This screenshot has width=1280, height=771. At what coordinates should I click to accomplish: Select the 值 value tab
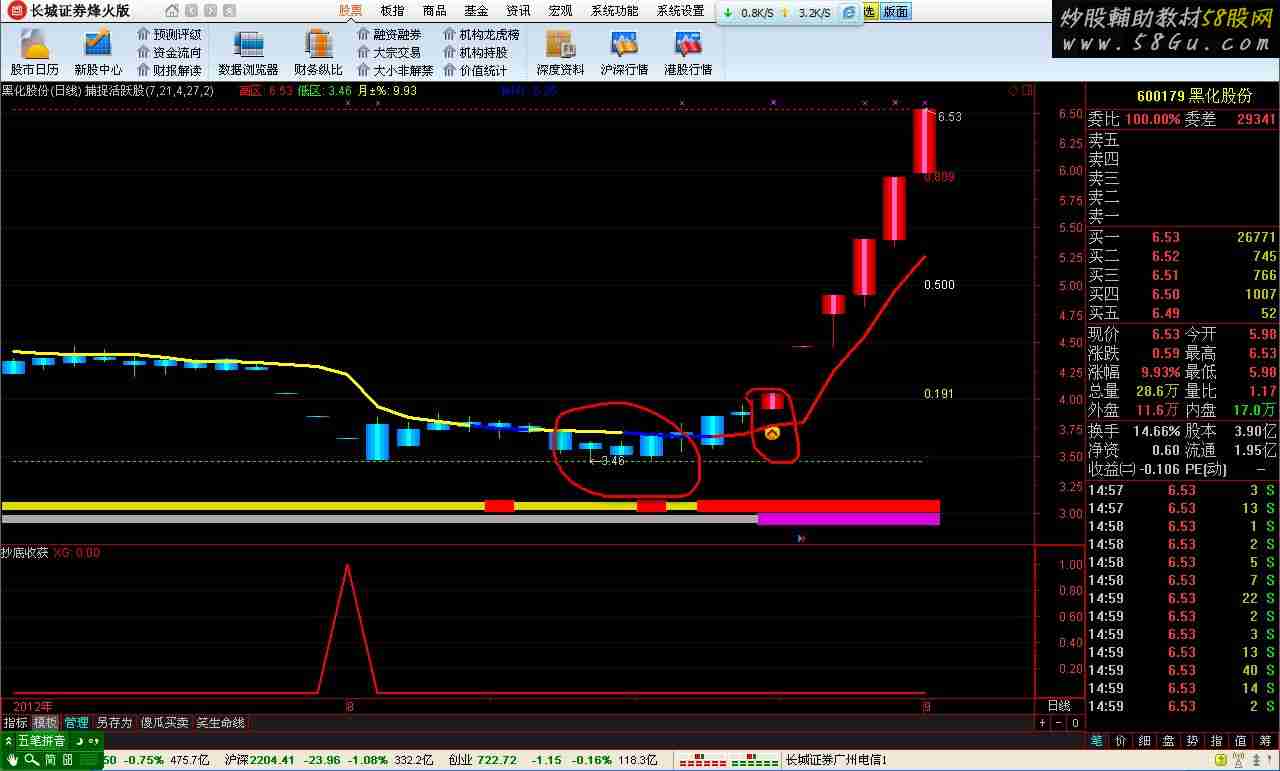1241,741
